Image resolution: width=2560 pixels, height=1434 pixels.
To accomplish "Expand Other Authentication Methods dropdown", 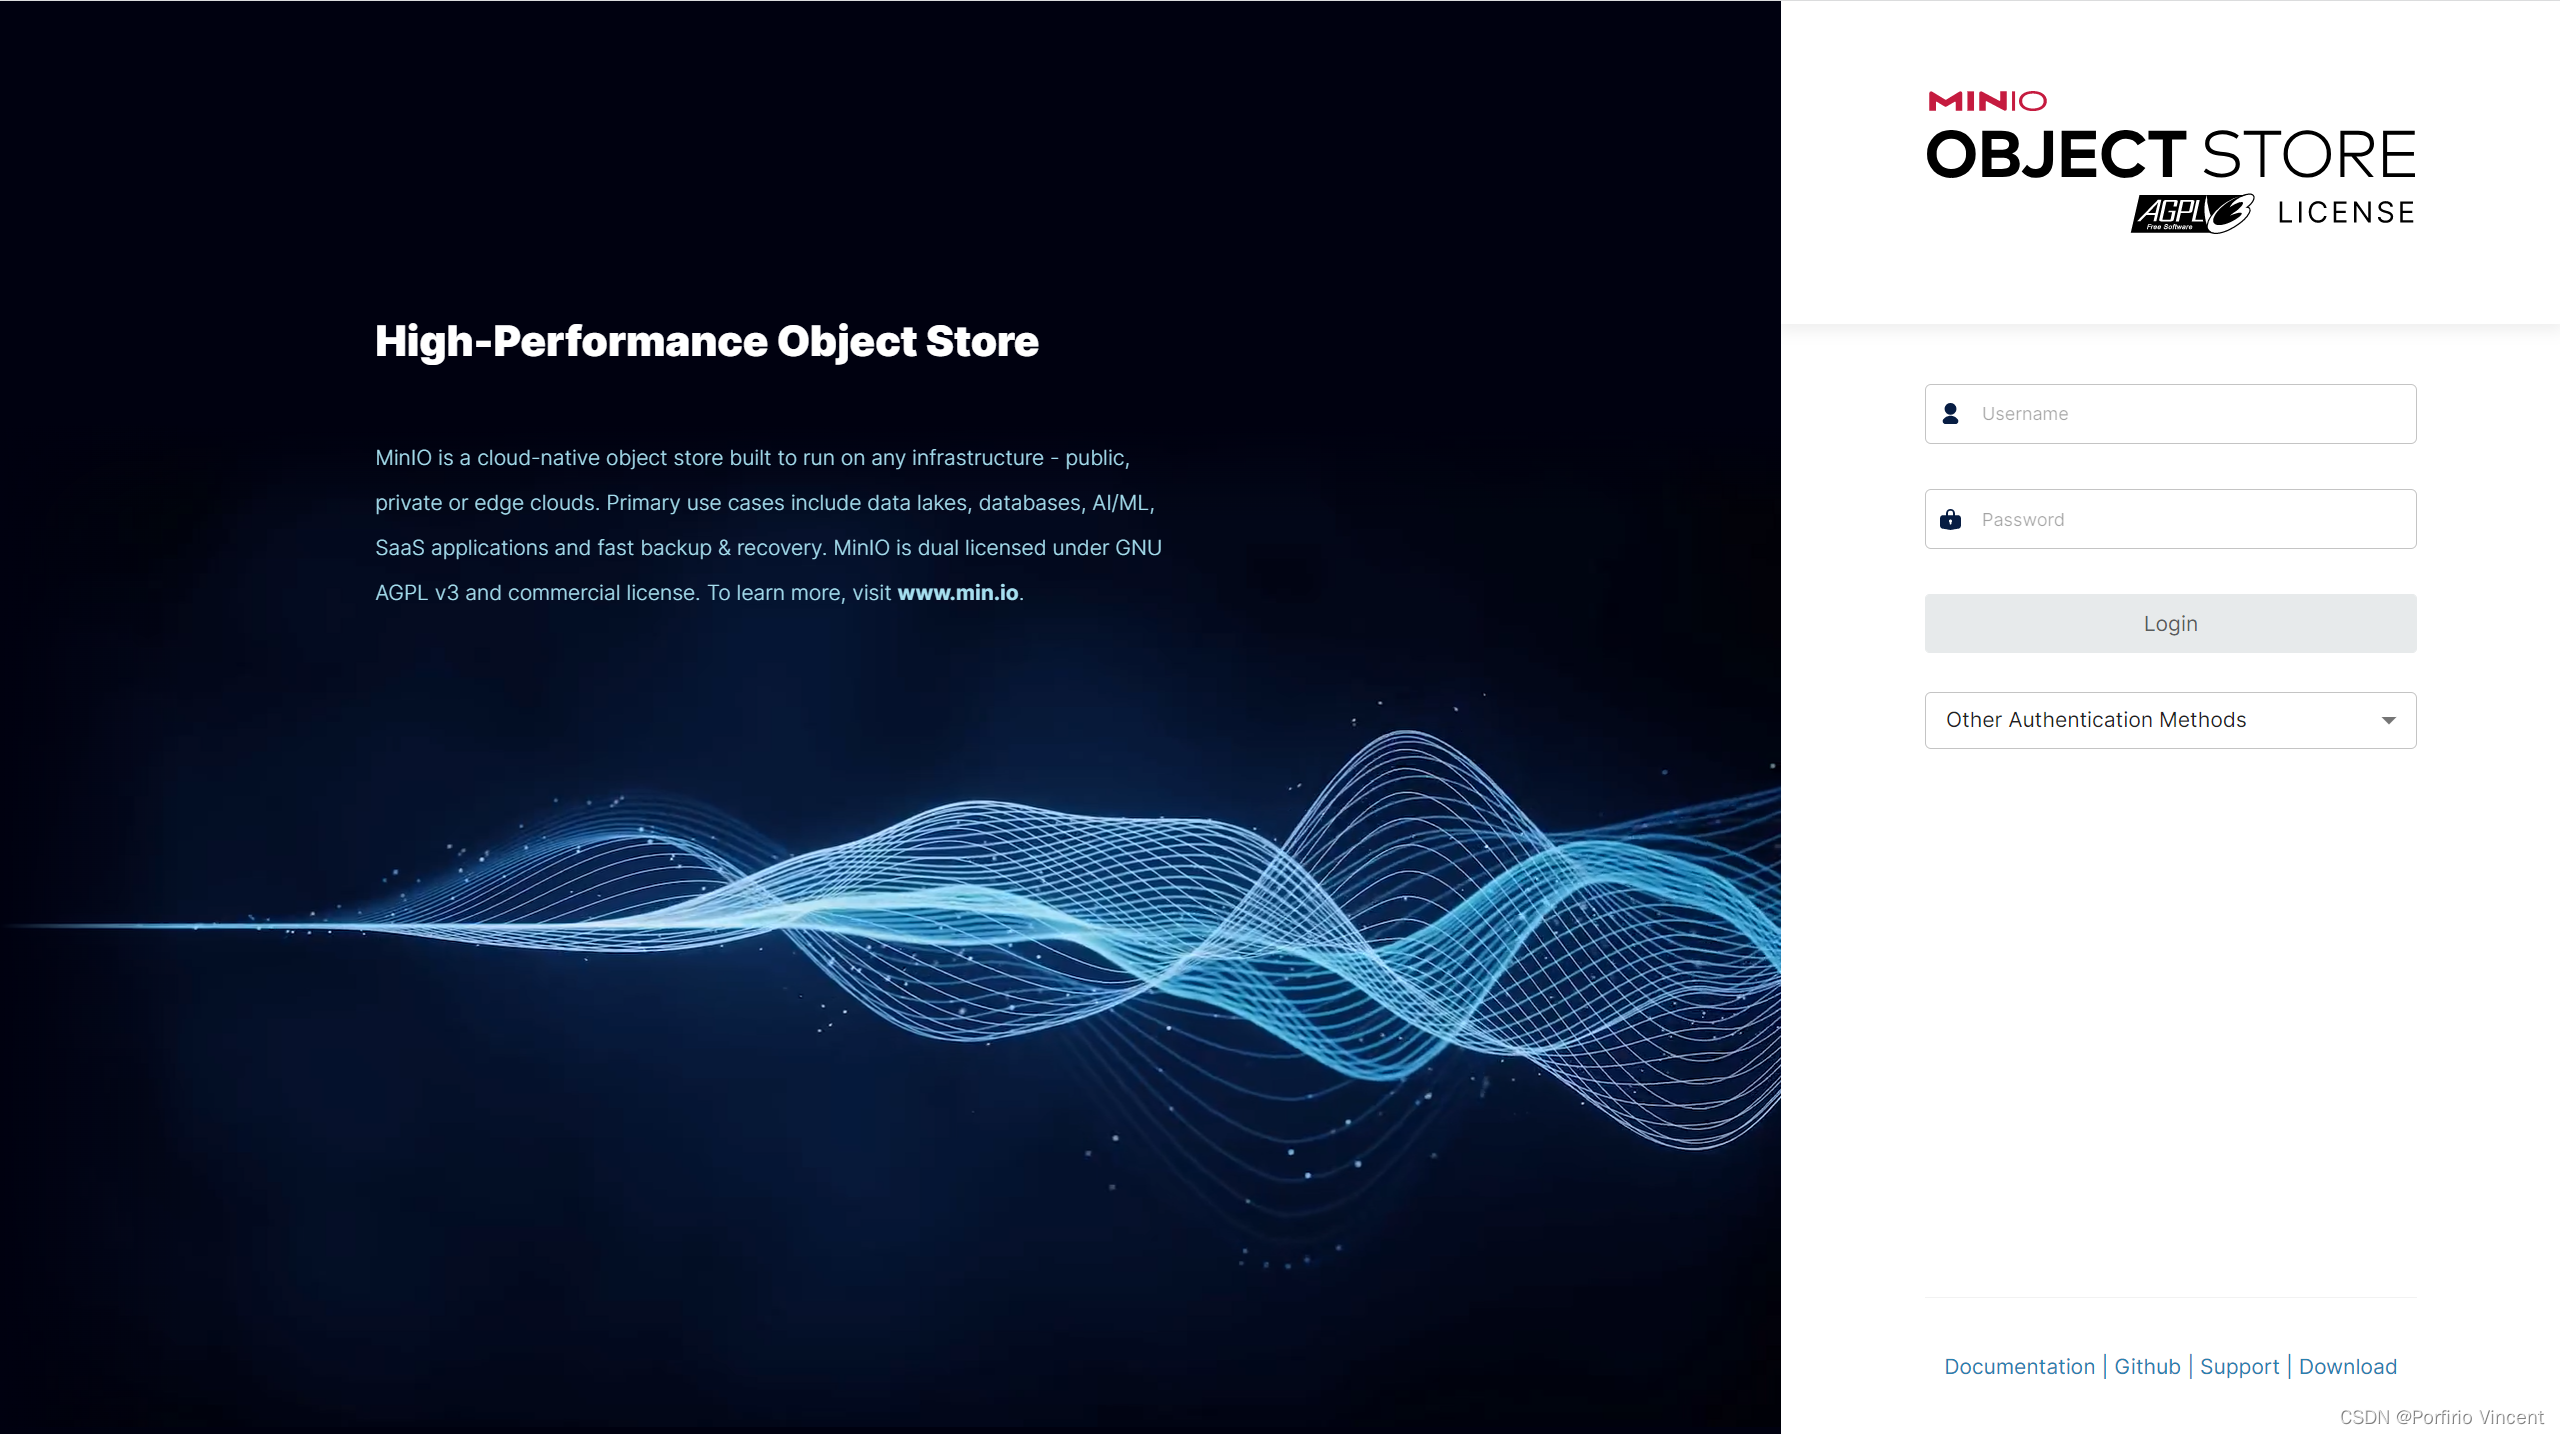I will [x=2170, y=720].
